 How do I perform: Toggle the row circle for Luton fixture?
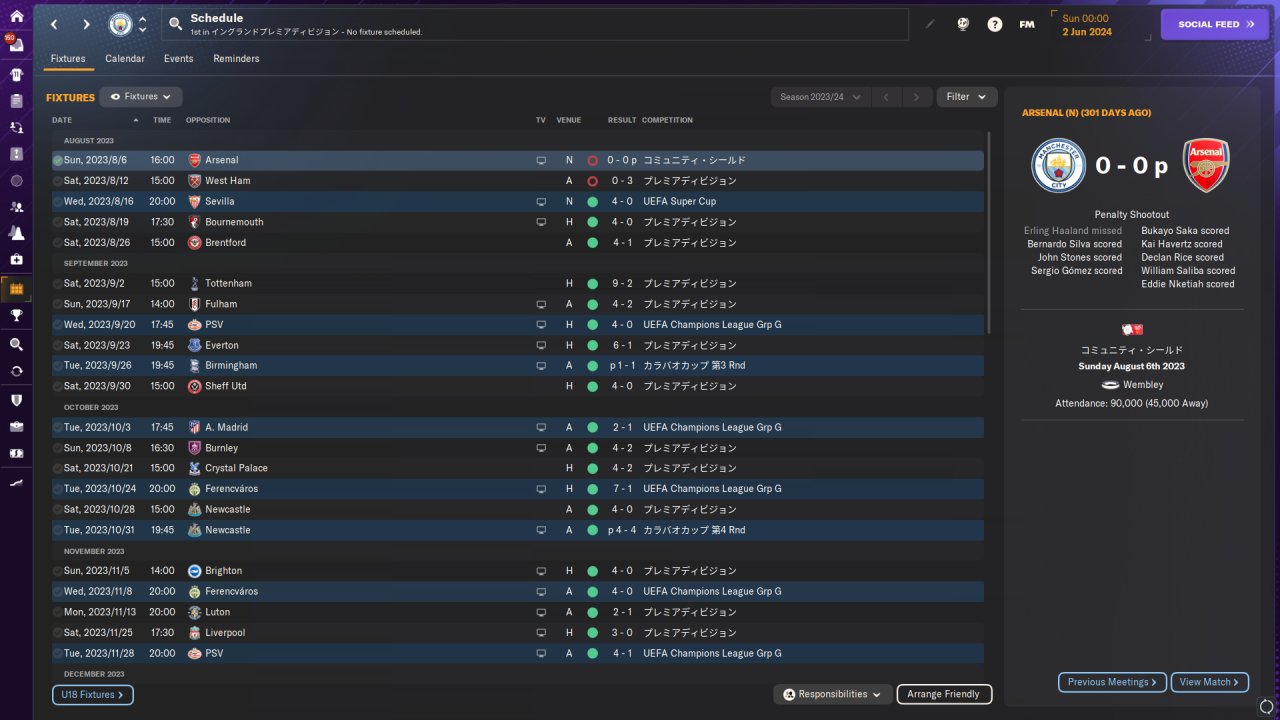click(58, 612)
